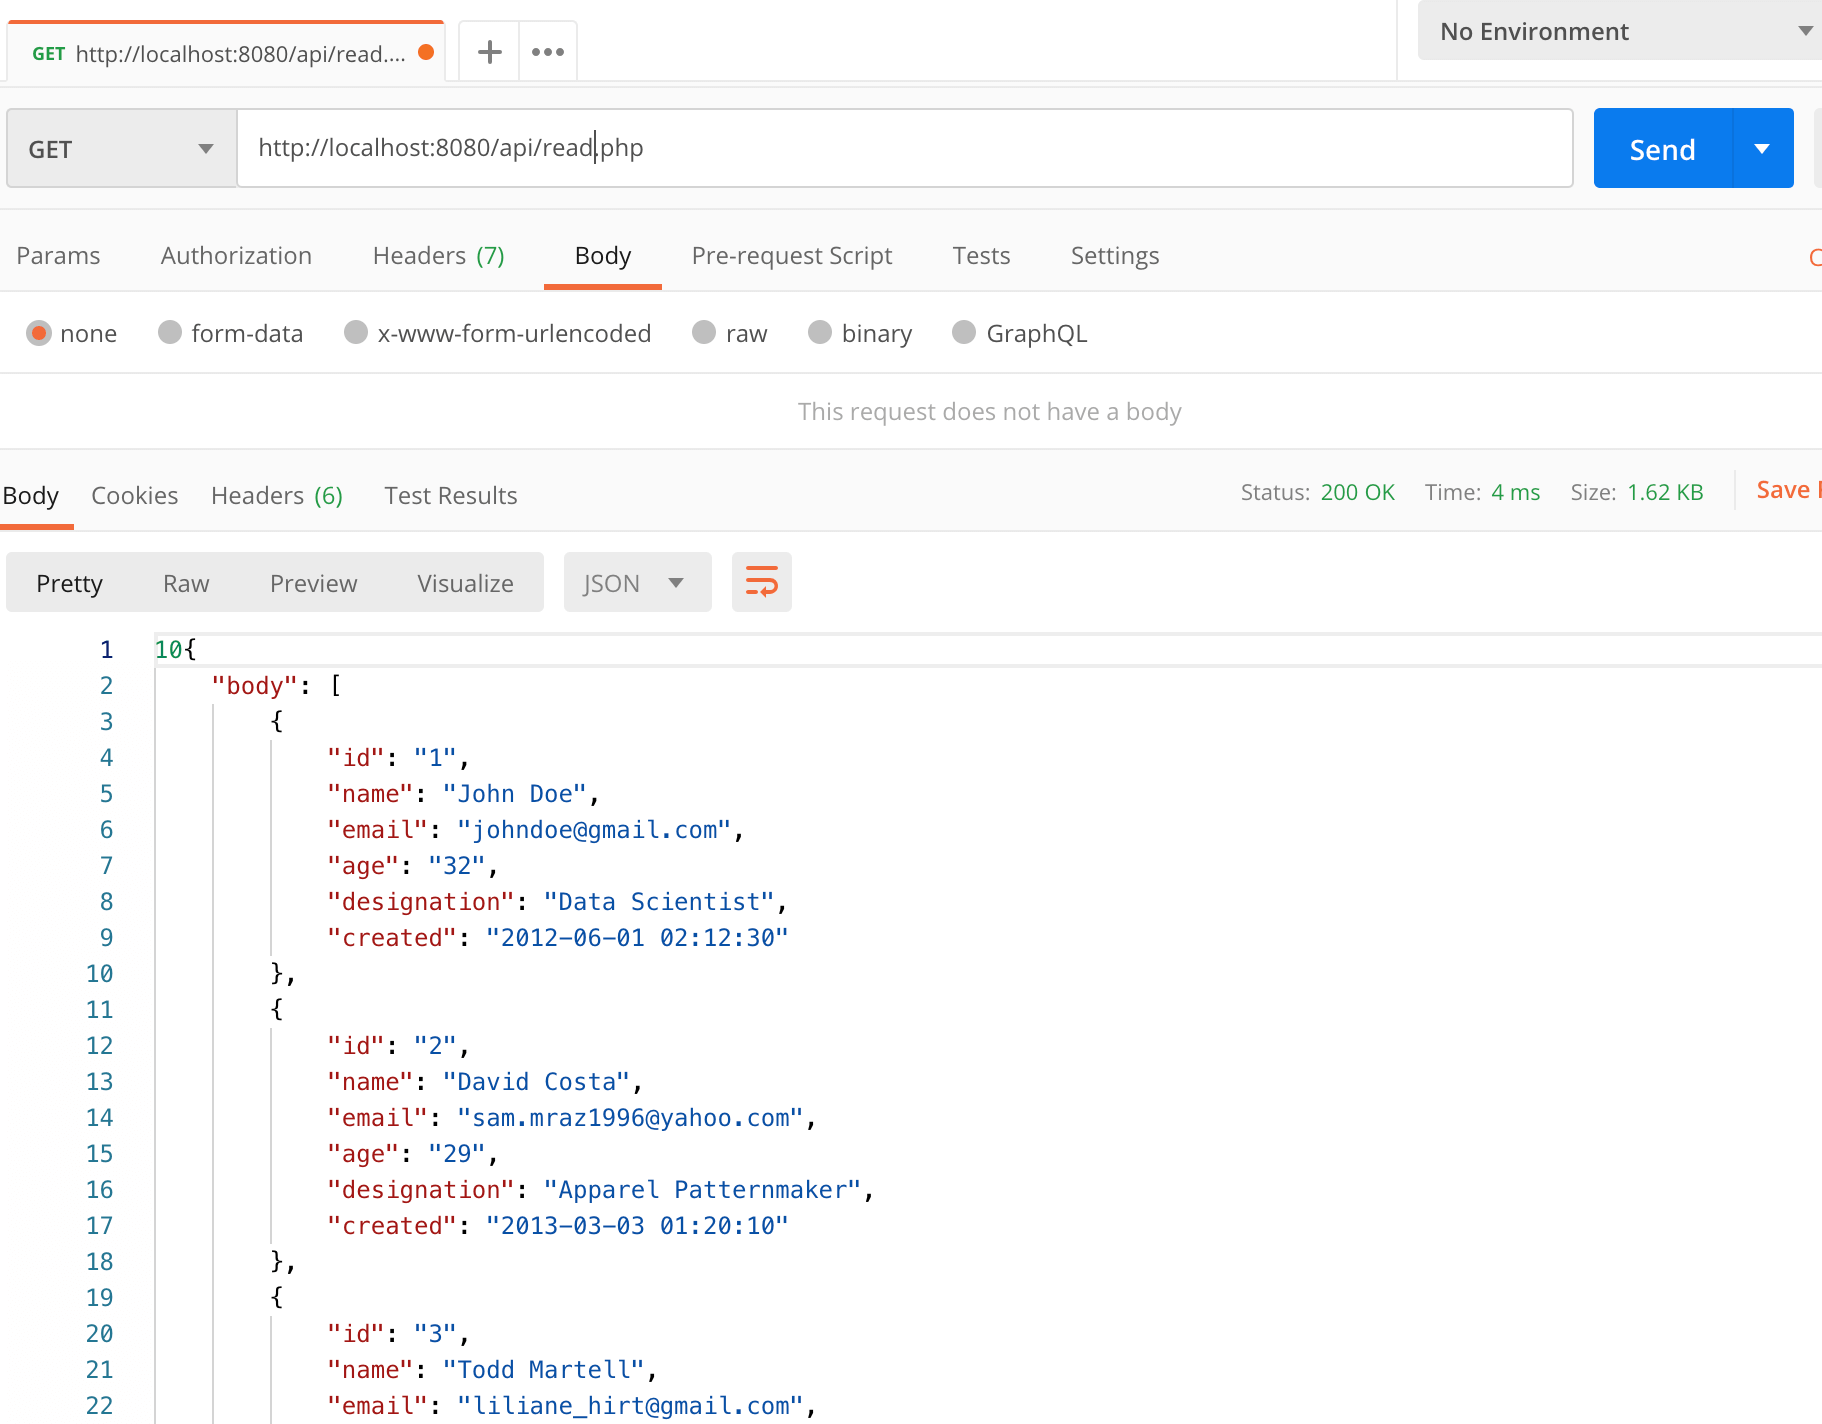Viewport: 1822px width, 1424px height.
Task: Select the raw body type radio
Action: (704, 332)
